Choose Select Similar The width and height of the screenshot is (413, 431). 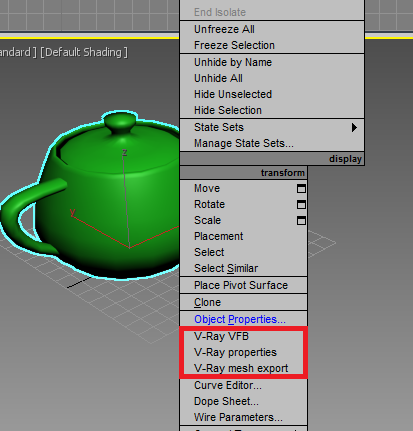243,268
